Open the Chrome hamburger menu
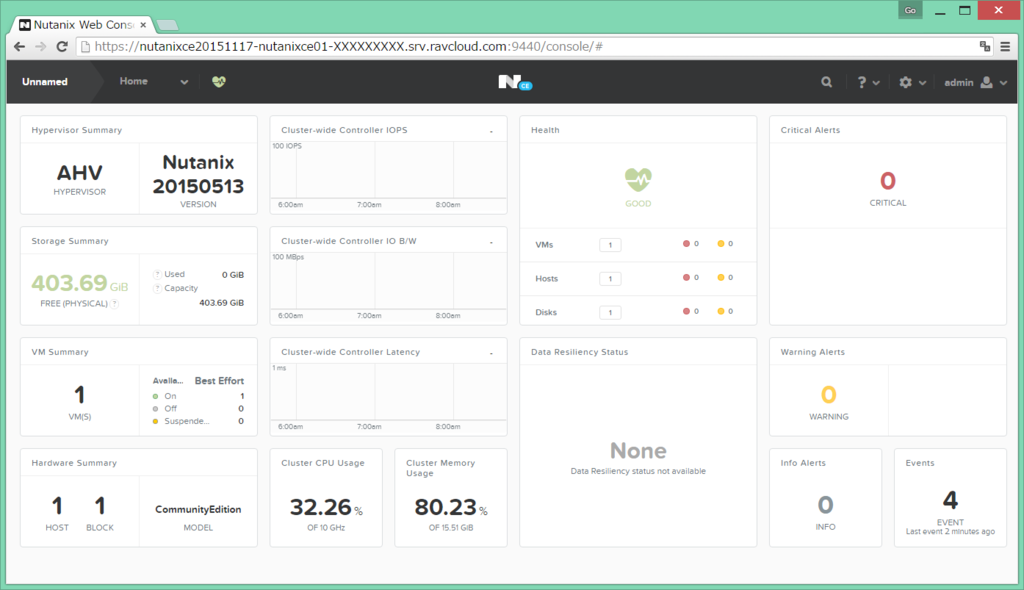This screenshot has width=1024, height=590. (1005, 46)
